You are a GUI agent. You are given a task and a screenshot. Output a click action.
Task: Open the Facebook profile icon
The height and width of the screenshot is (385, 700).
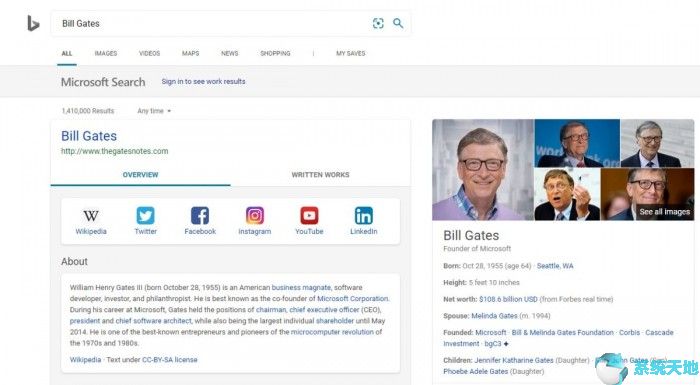tap(200, 215)
